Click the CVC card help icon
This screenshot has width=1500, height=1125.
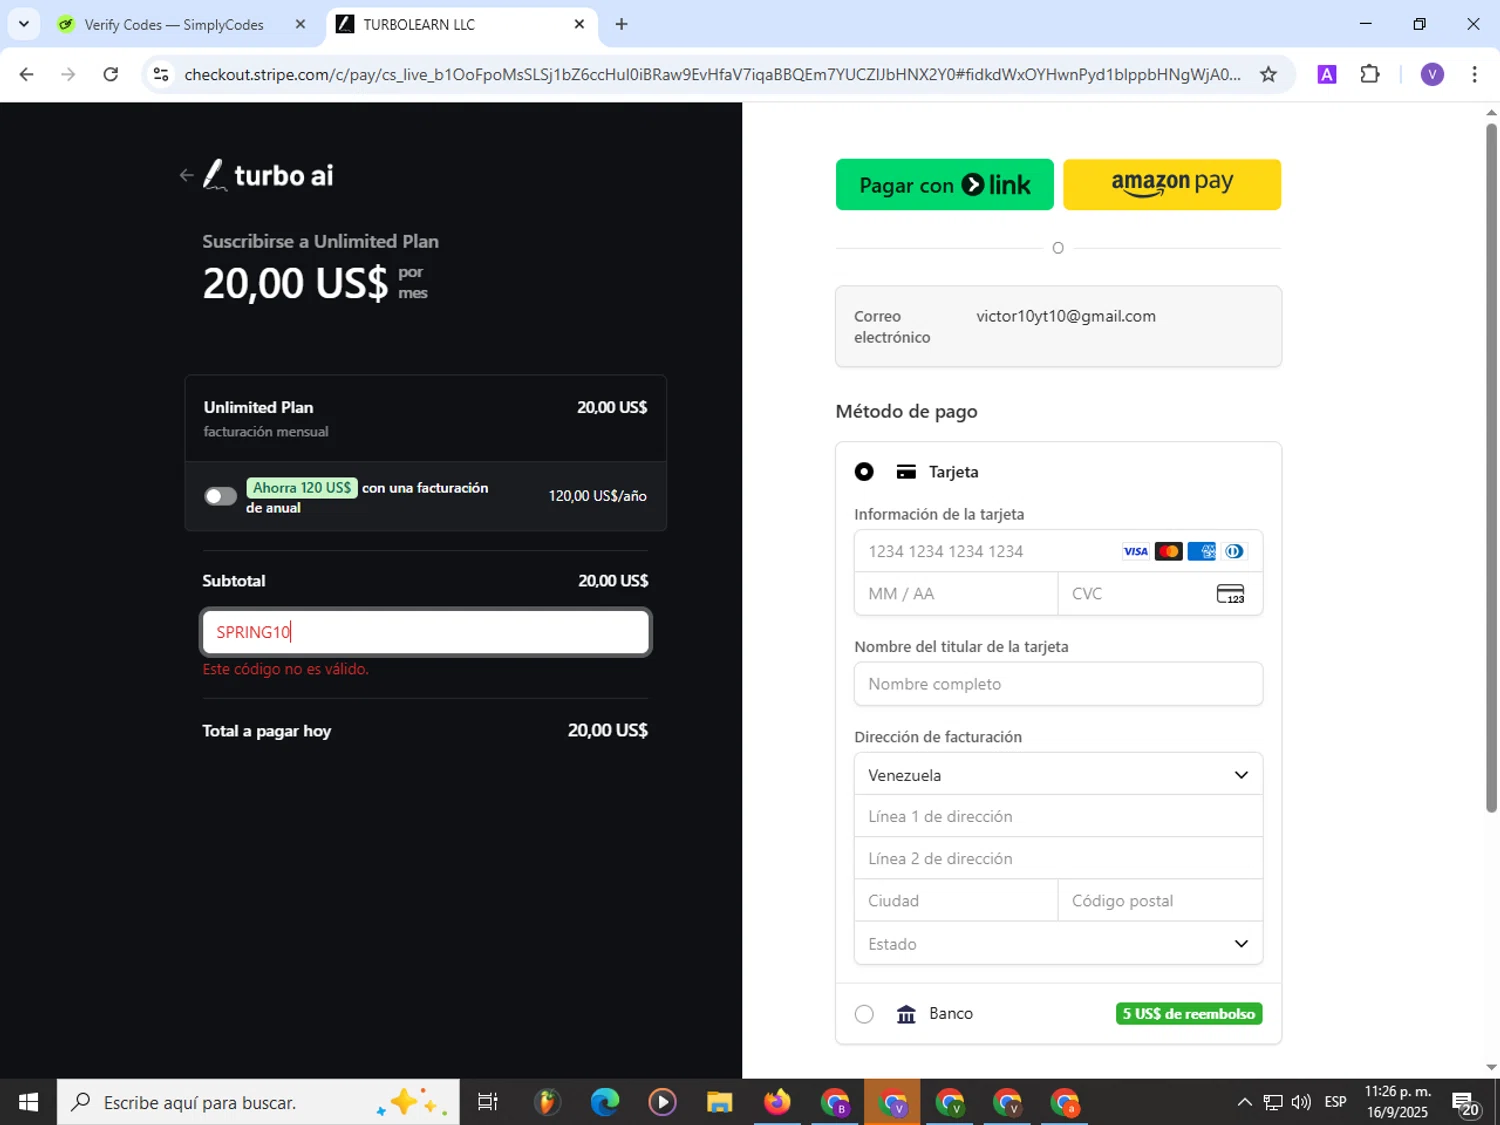[1230, 594]
